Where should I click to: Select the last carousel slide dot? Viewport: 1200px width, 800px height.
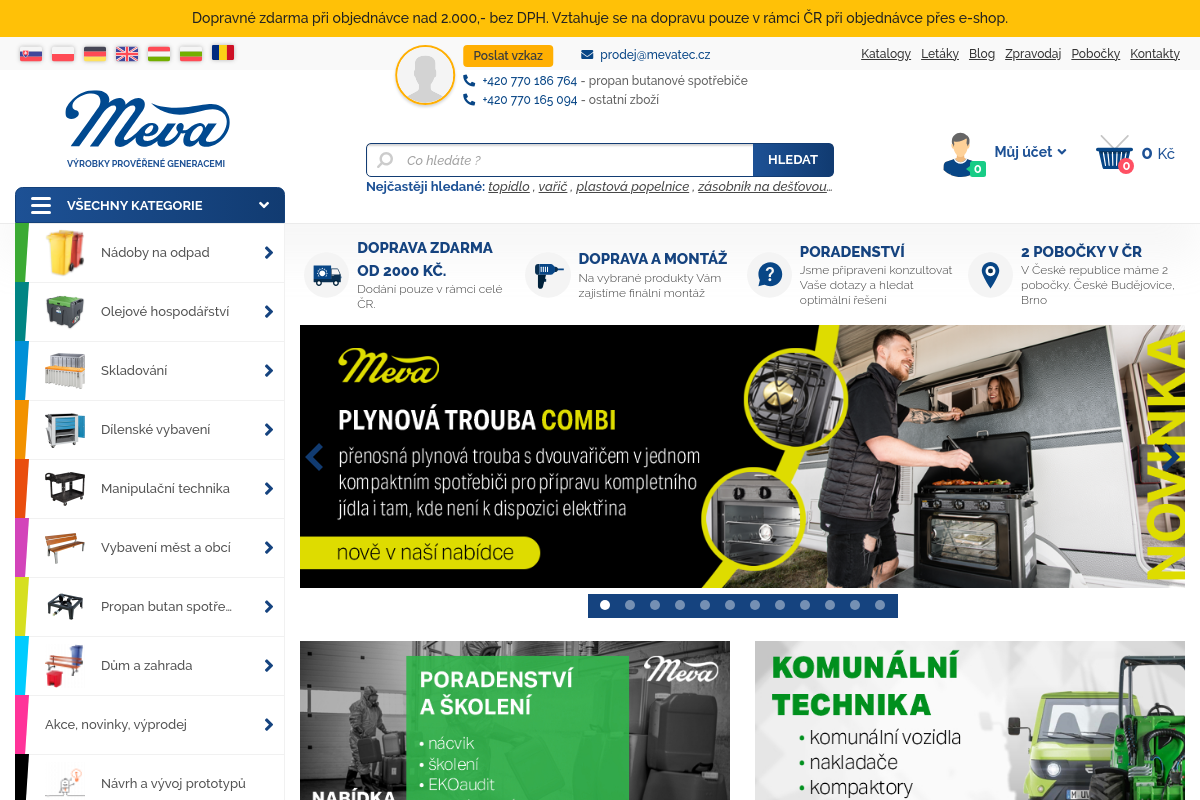[880, 605]
